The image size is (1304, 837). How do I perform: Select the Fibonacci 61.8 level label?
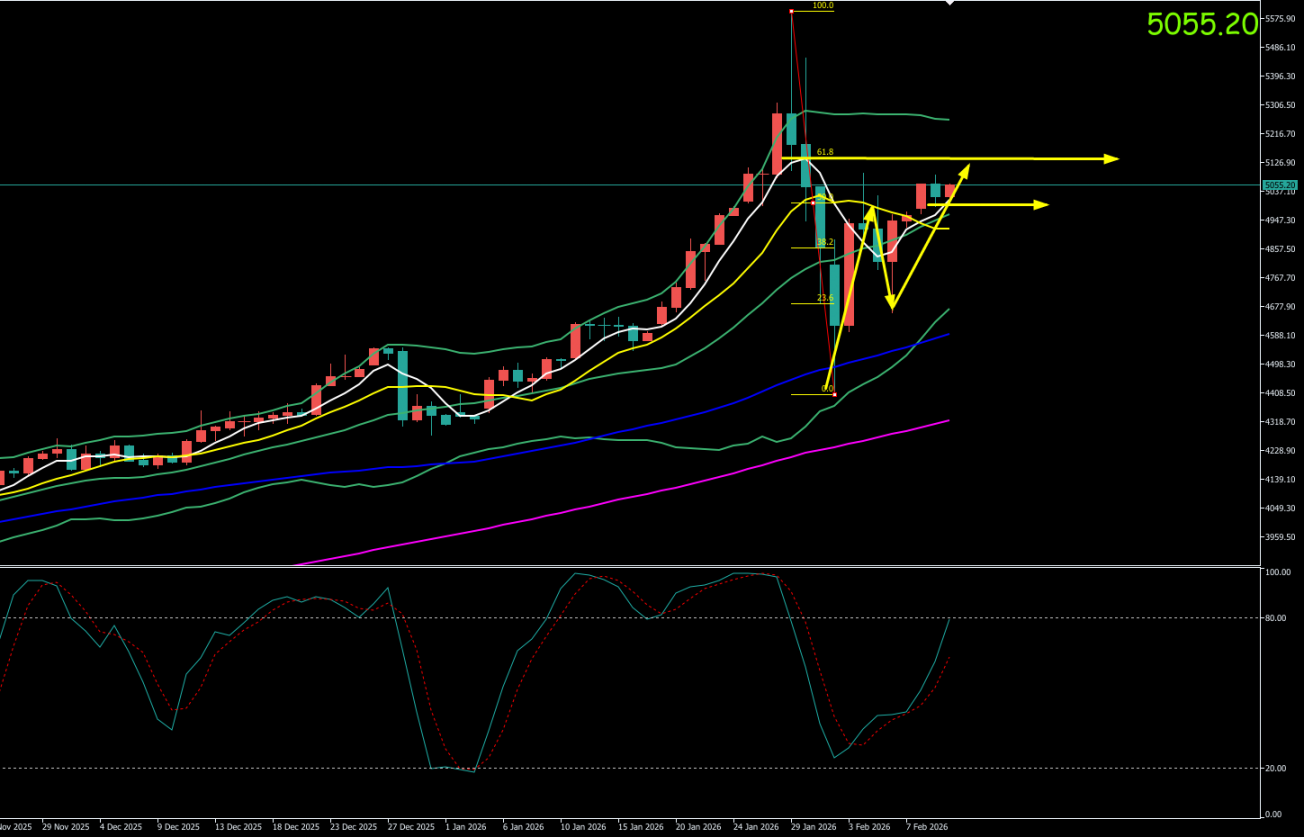(x=825, y=152)
